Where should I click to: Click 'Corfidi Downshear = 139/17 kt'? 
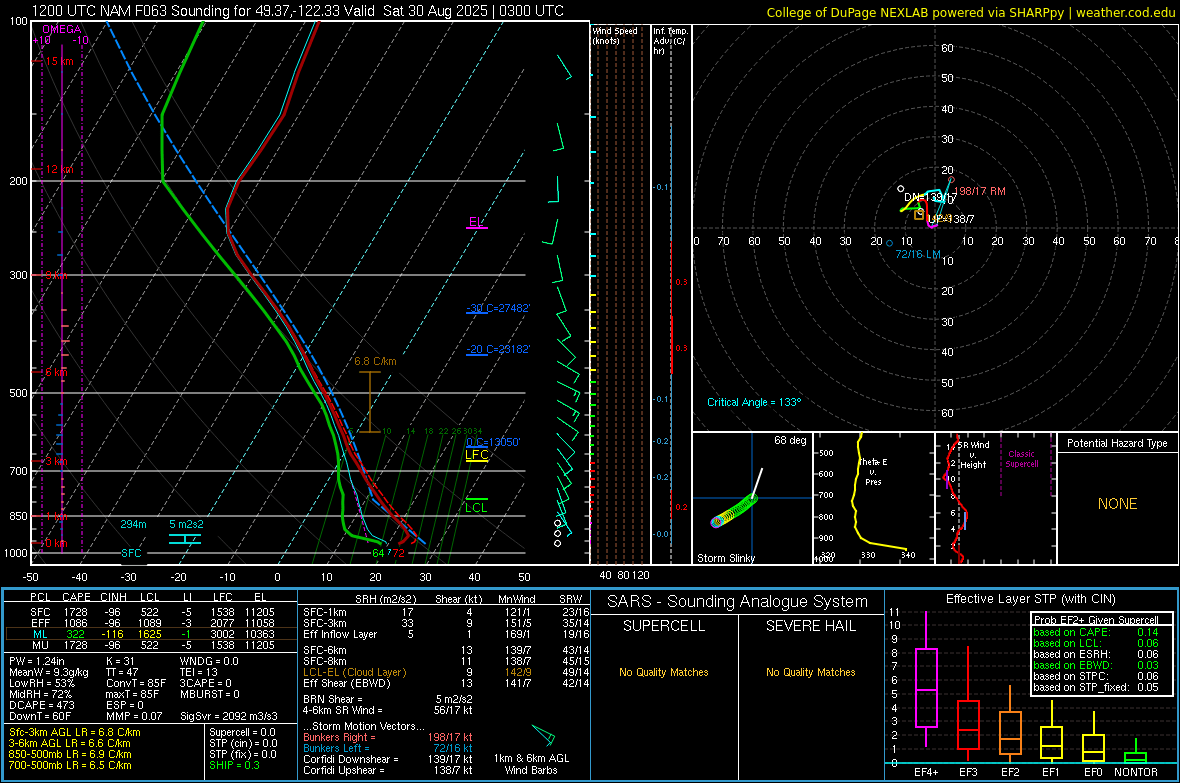(x=388, y=759)
